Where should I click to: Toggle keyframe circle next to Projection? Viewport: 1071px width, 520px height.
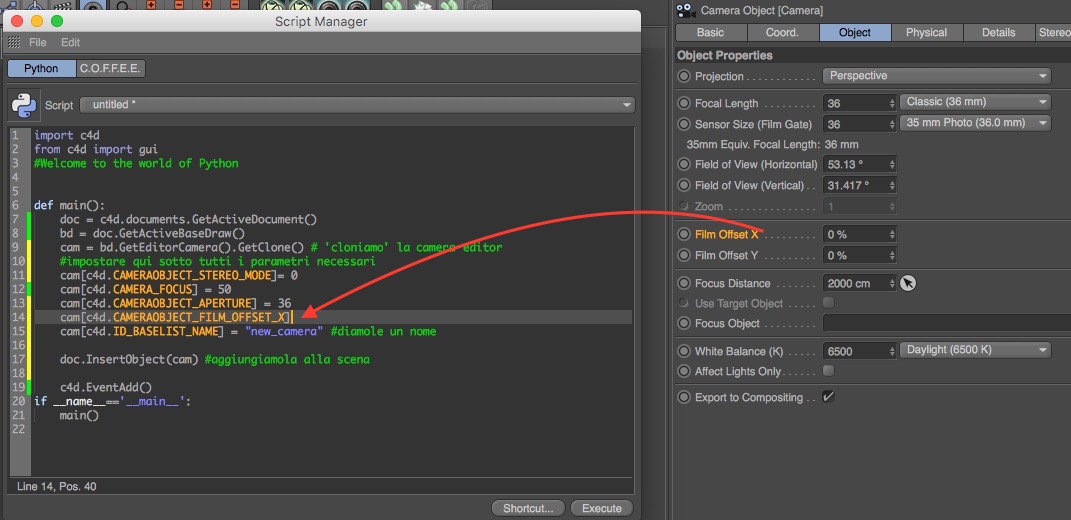pos(684,77)
